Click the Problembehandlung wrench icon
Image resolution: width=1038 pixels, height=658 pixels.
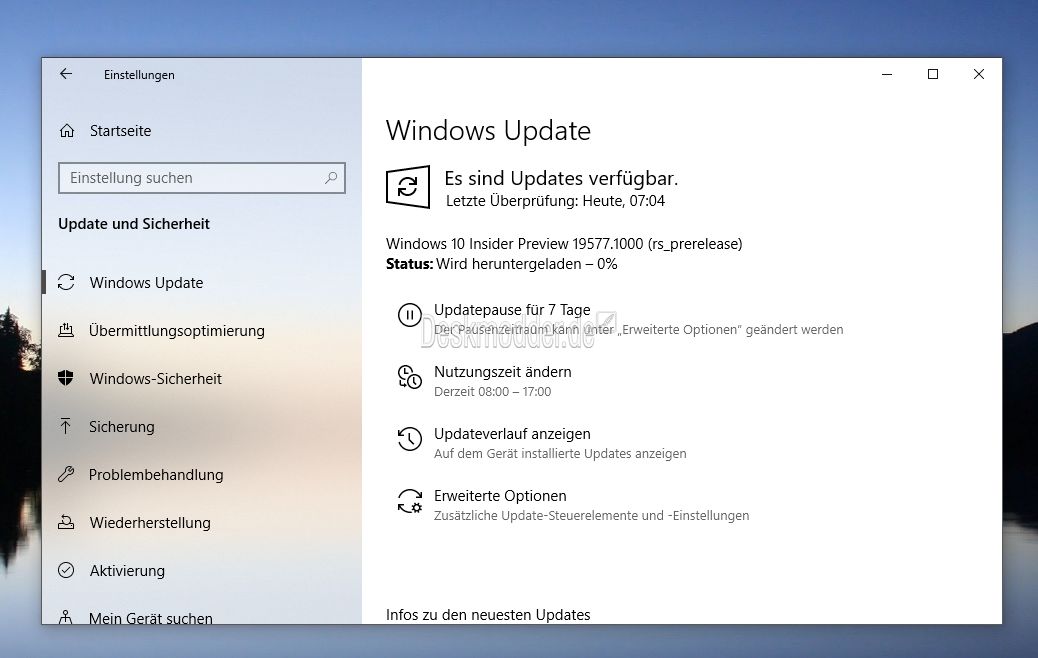[66, 474]
